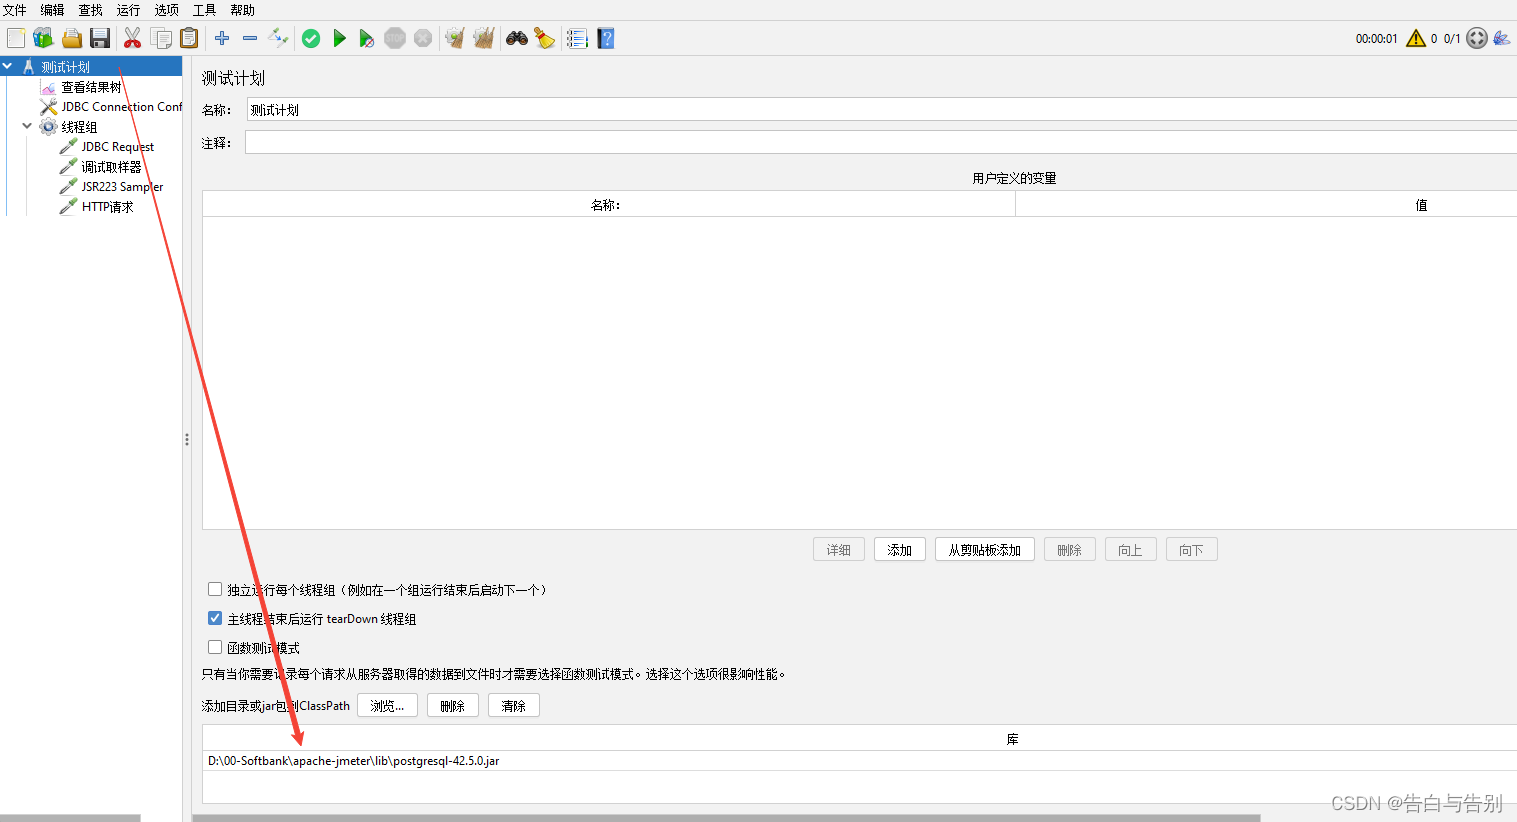Start the test with the green play icon
The image size is (1517, 822).
click(x=339, y=37)
